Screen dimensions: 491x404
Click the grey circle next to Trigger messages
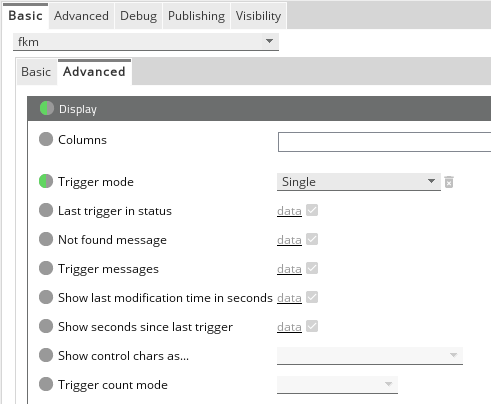coord(46,268)
